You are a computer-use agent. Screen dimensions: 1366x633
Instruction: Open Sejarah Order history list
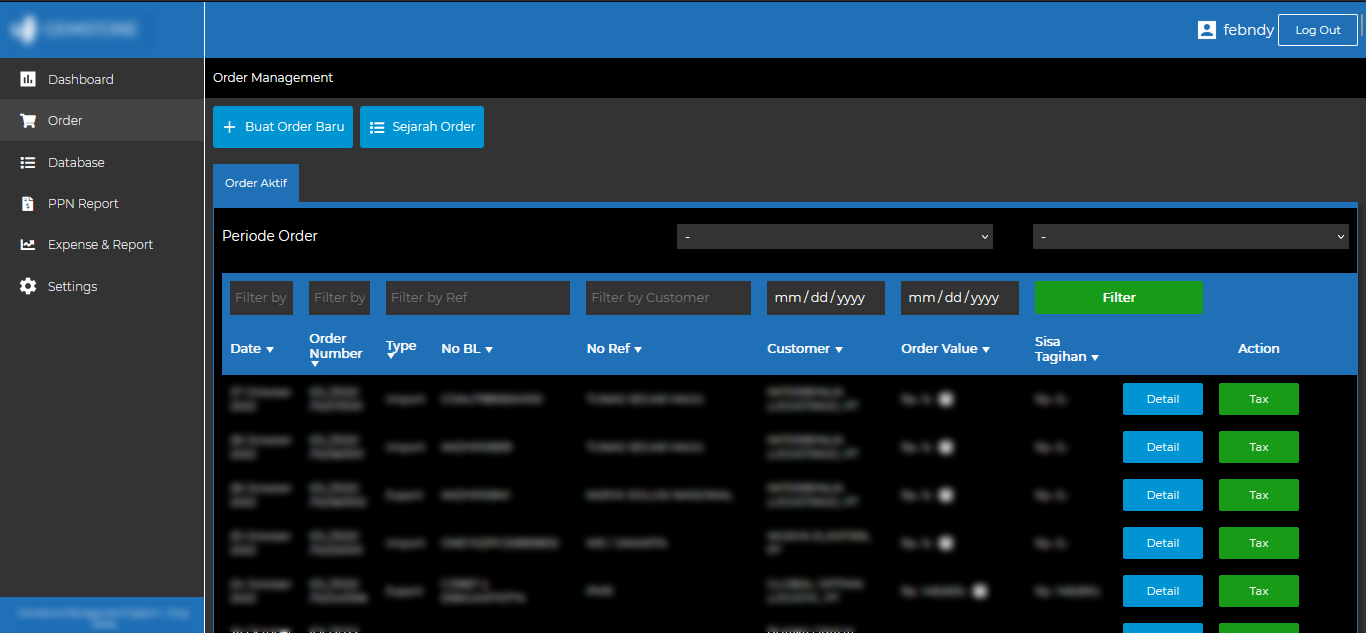422,128
